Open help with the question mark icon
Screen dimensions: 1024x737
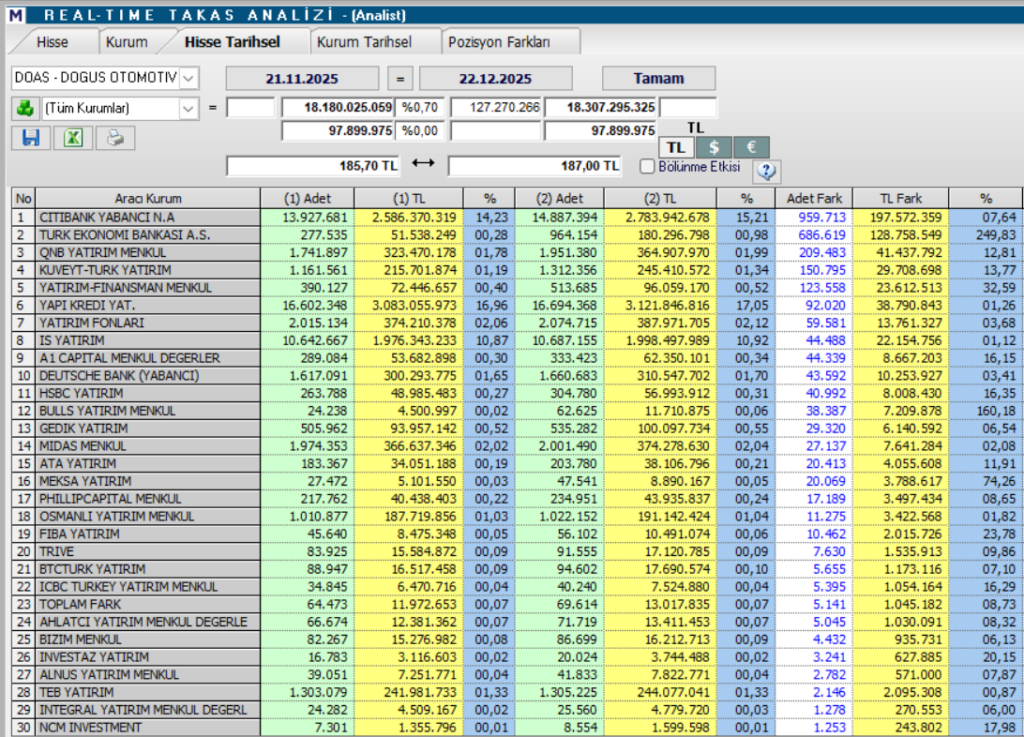click(x=767, y=171)
